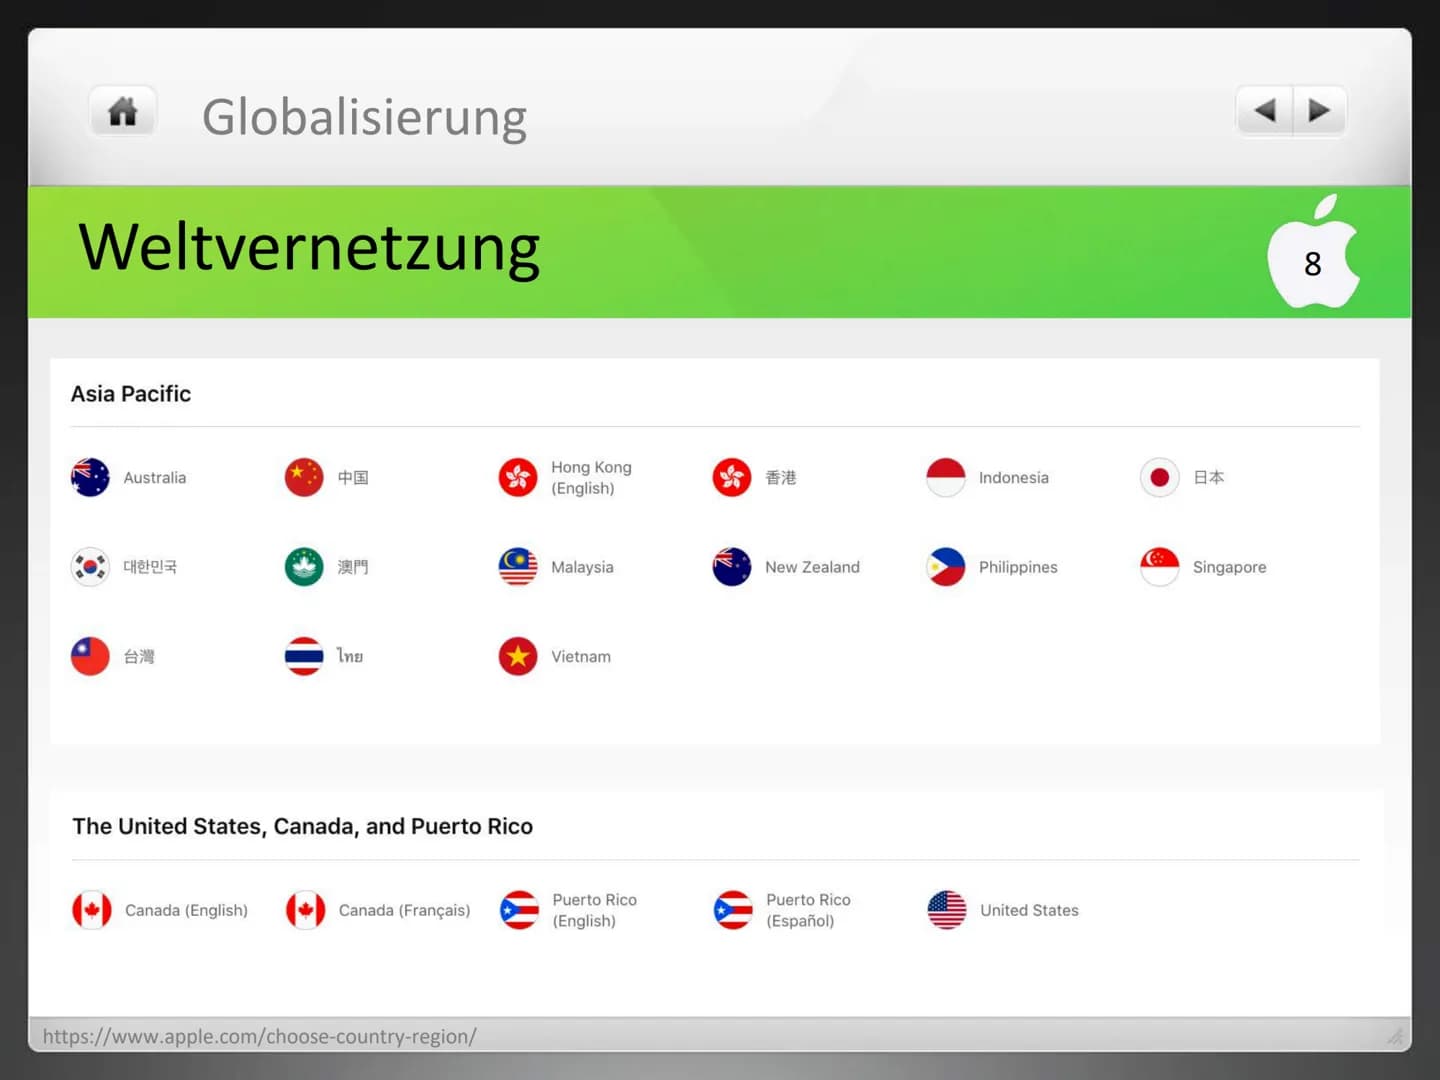Choose the Hong Kong (English) text link
This screenshot has width=1440, height=1080.
[x=591, y=478]
